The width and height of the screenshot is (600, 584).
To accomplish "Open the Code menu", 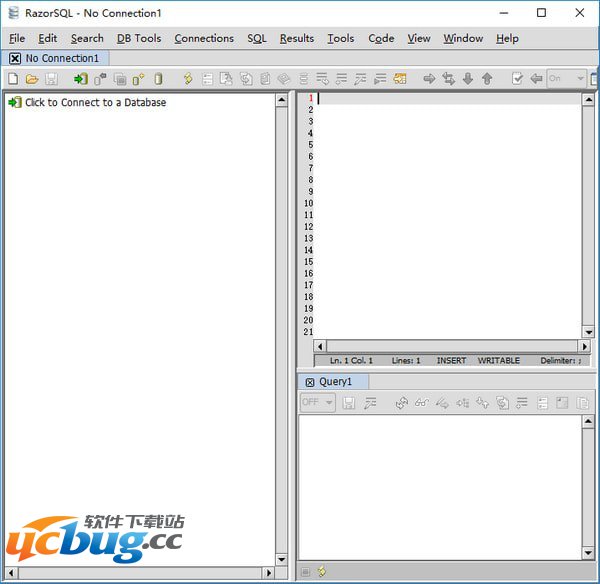I will point(381,38).
